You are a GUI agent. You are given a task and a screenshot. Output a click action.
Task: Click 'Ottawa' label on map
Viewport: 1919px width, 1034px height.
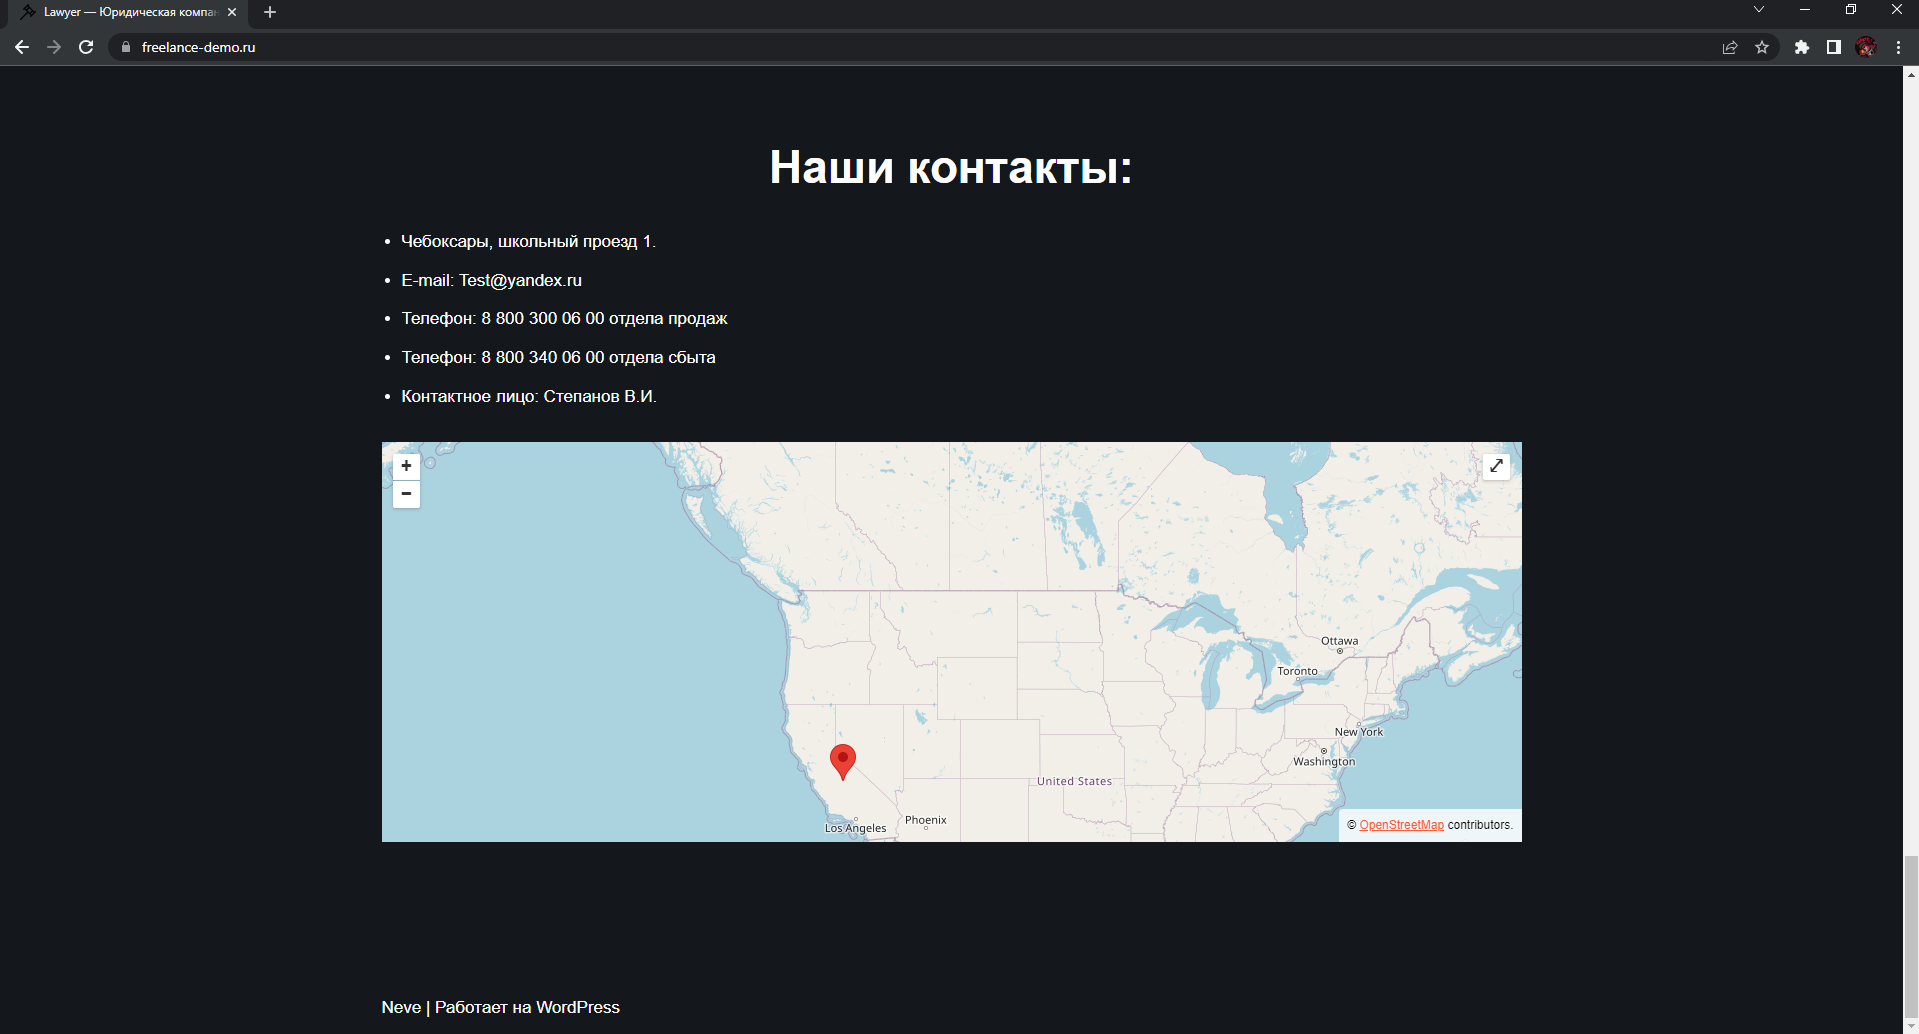tap(1339, 641)
